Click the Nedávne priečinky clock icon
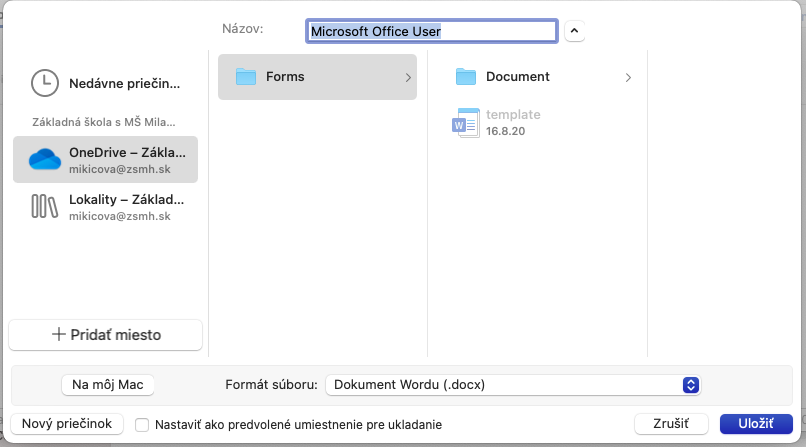Screen dimensions: 806x447 45,82
